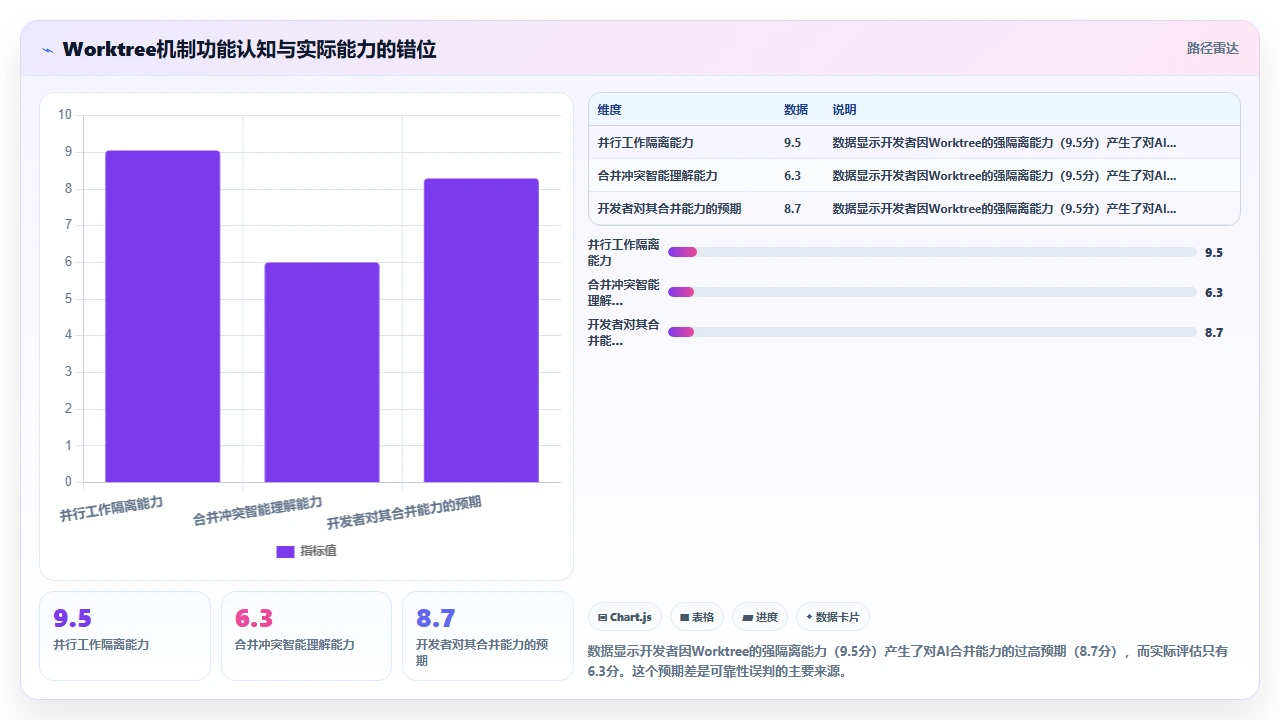This screenshot has height=720, width=1280.
Task: Select table row 并行工作隔离能力
Action: pos(914,143)
